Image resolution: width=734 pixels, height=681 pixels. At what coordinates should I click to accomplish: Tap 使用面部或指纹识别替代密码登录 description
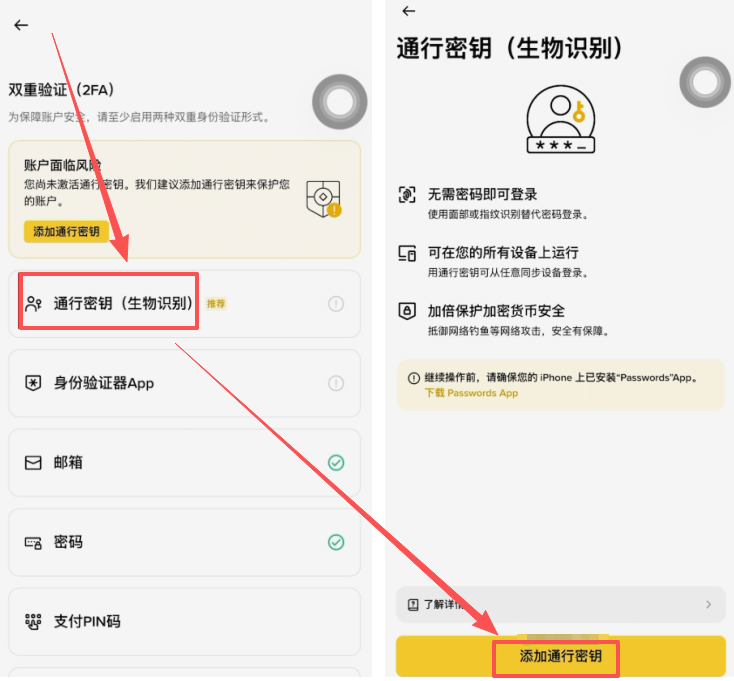click(508, 215)
